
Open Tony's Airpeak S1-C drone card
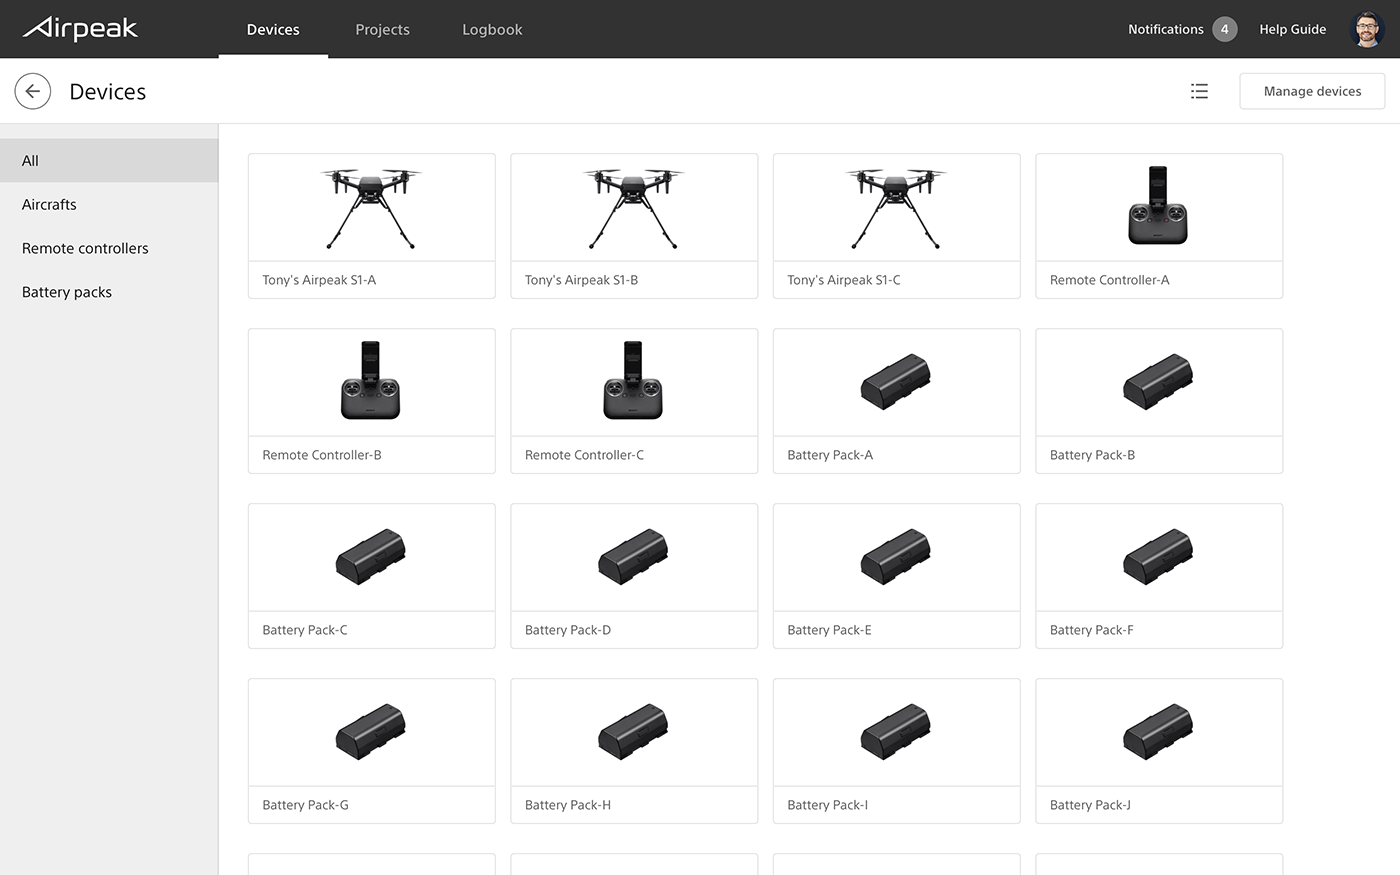pos(896,226)
